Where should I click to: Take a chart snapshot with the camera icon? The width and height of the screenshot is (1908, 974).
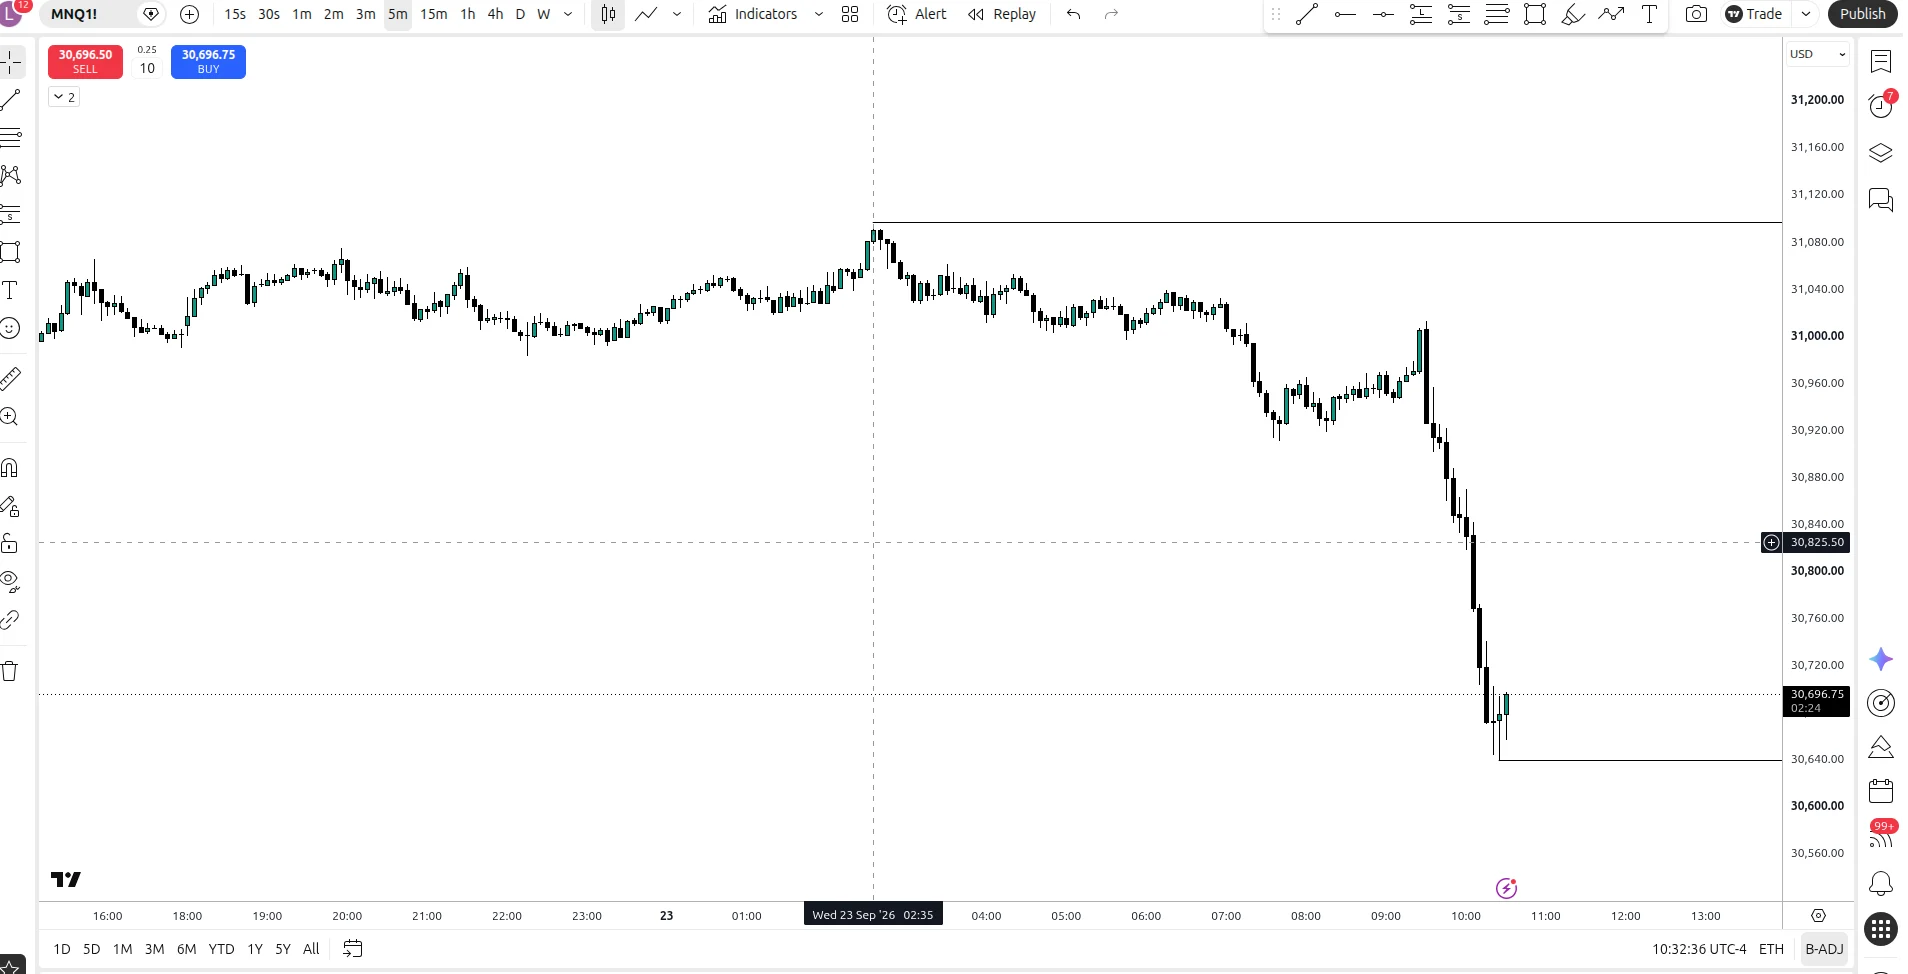(x=1696, y=14)
